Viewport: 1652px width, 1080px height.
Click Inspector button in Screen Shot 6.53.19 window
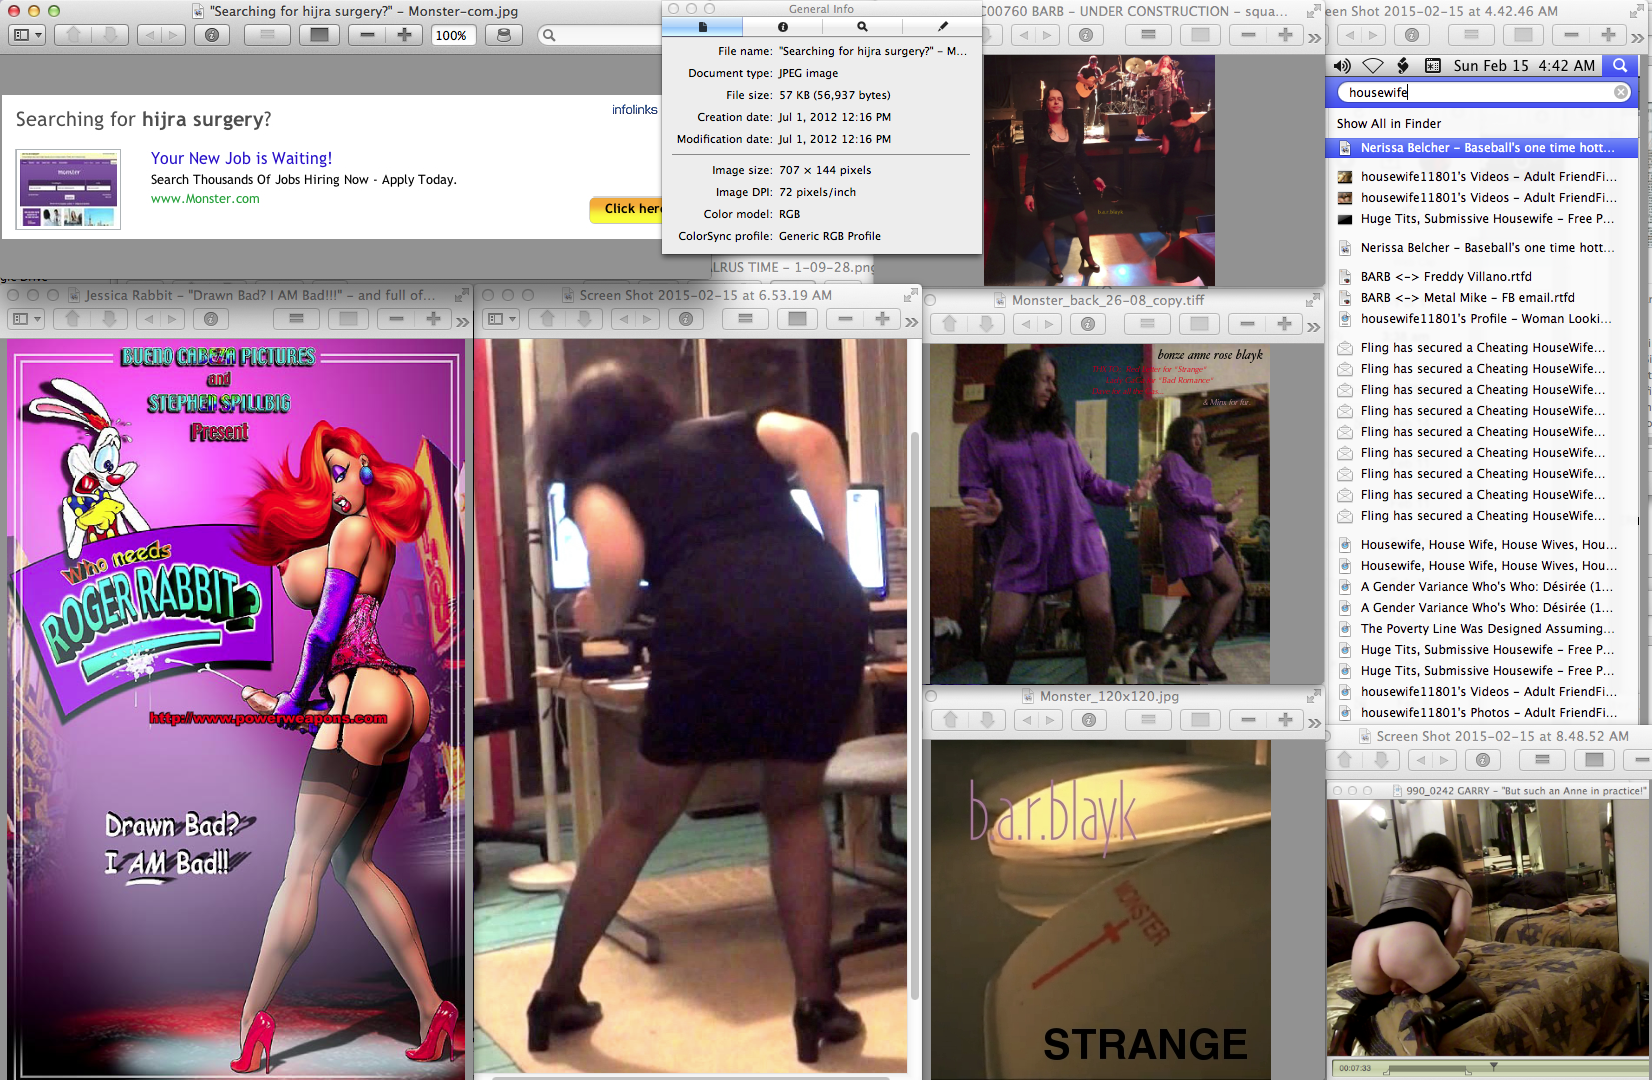pos(686,319)
